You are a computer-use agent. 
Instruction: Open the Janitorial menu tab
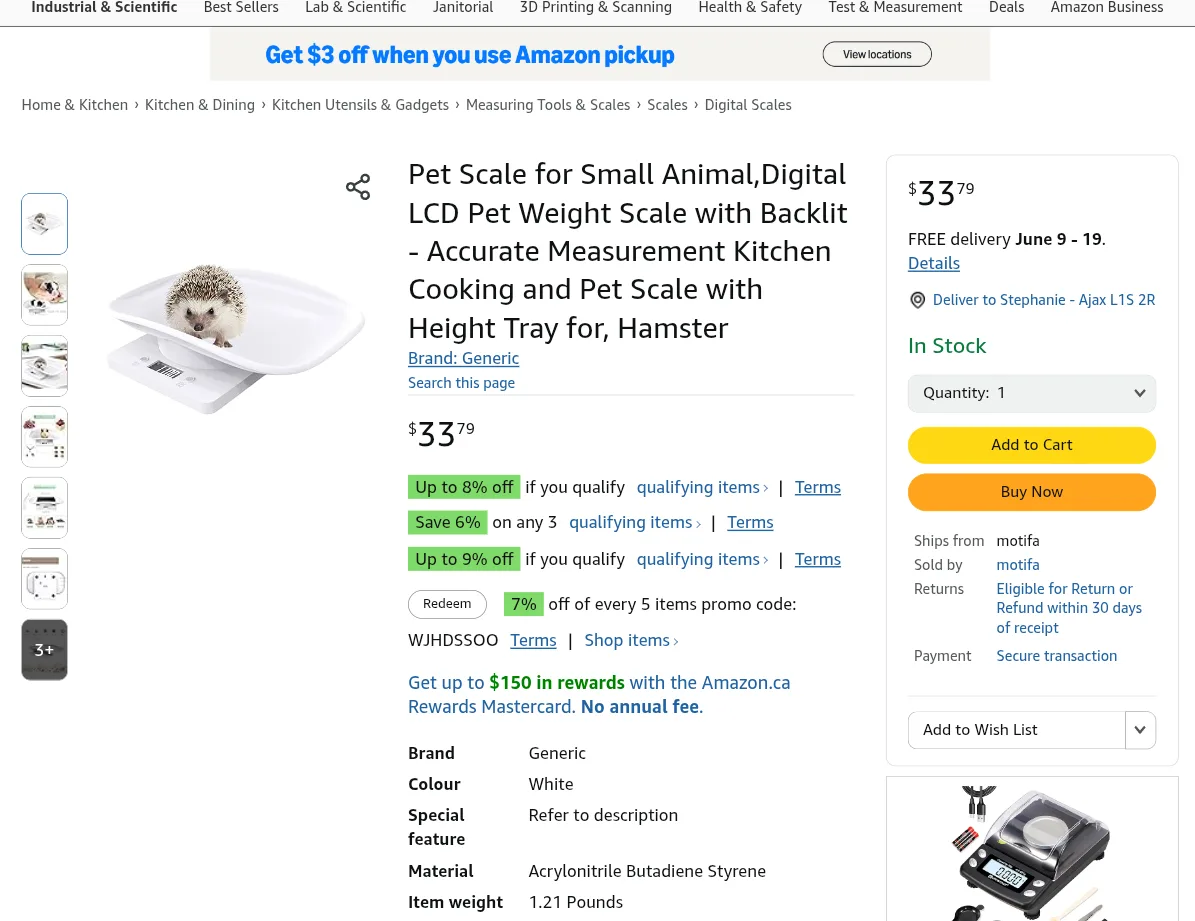point(463,8)
